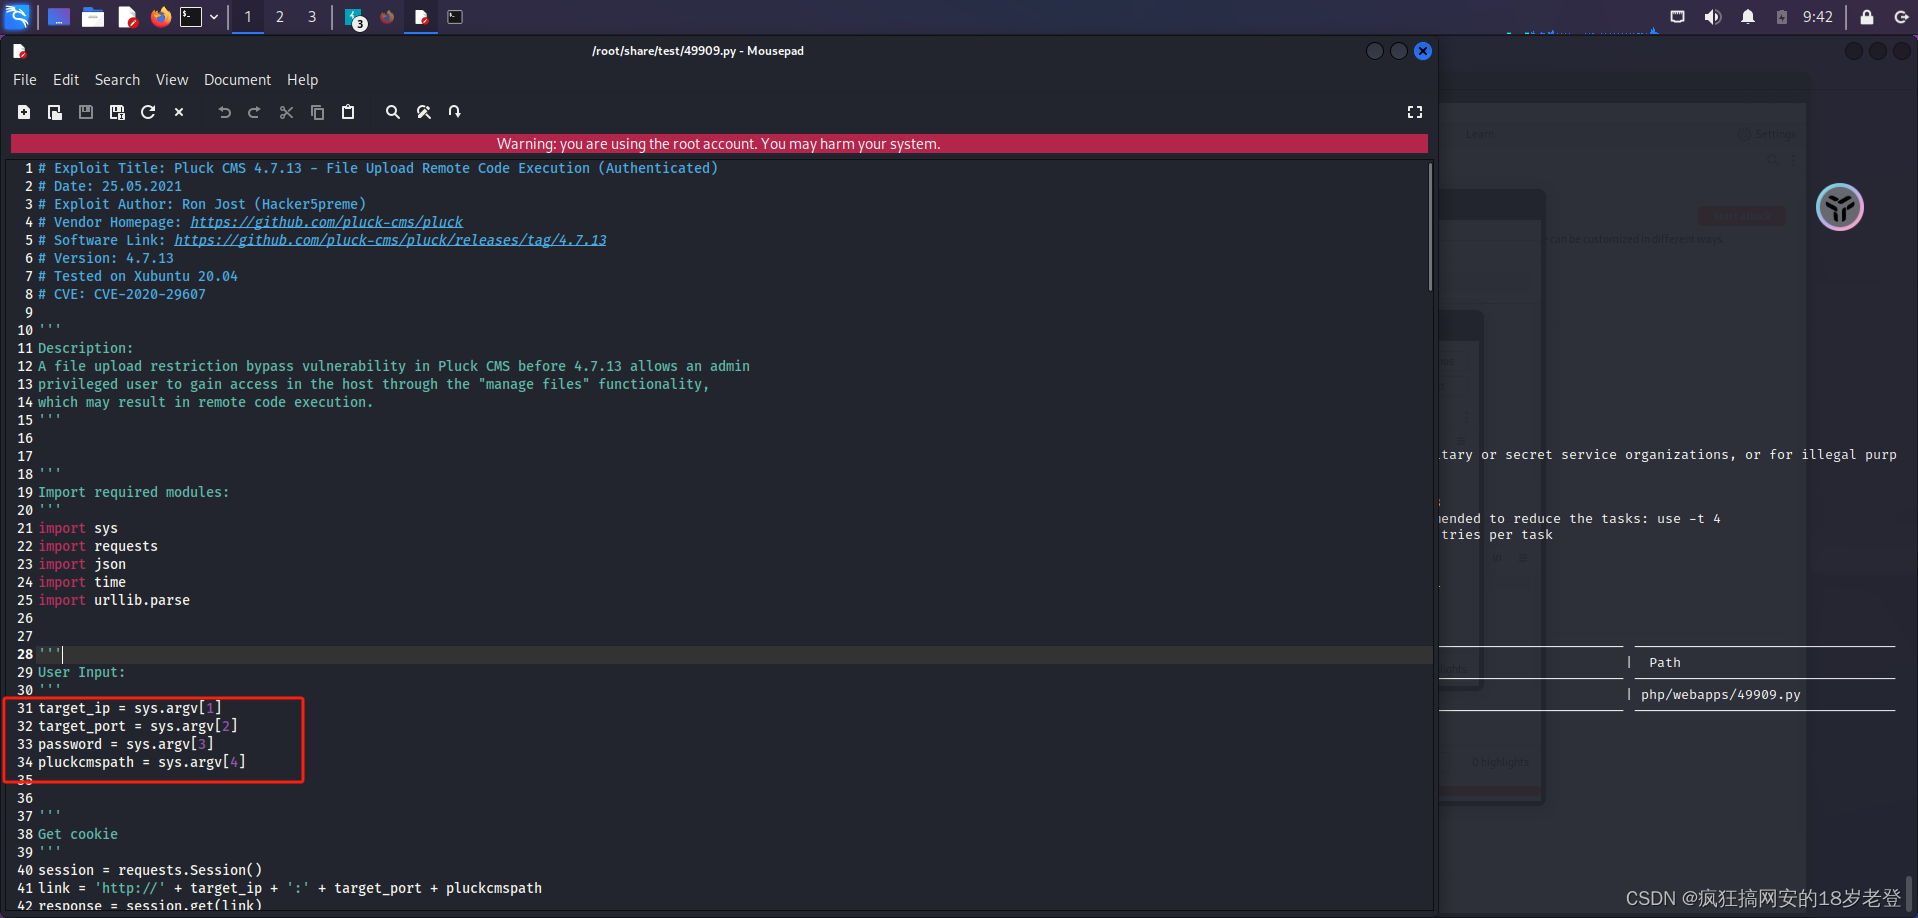Open the pluck releases tag 4.7.13 link

[x=390, y=240]
